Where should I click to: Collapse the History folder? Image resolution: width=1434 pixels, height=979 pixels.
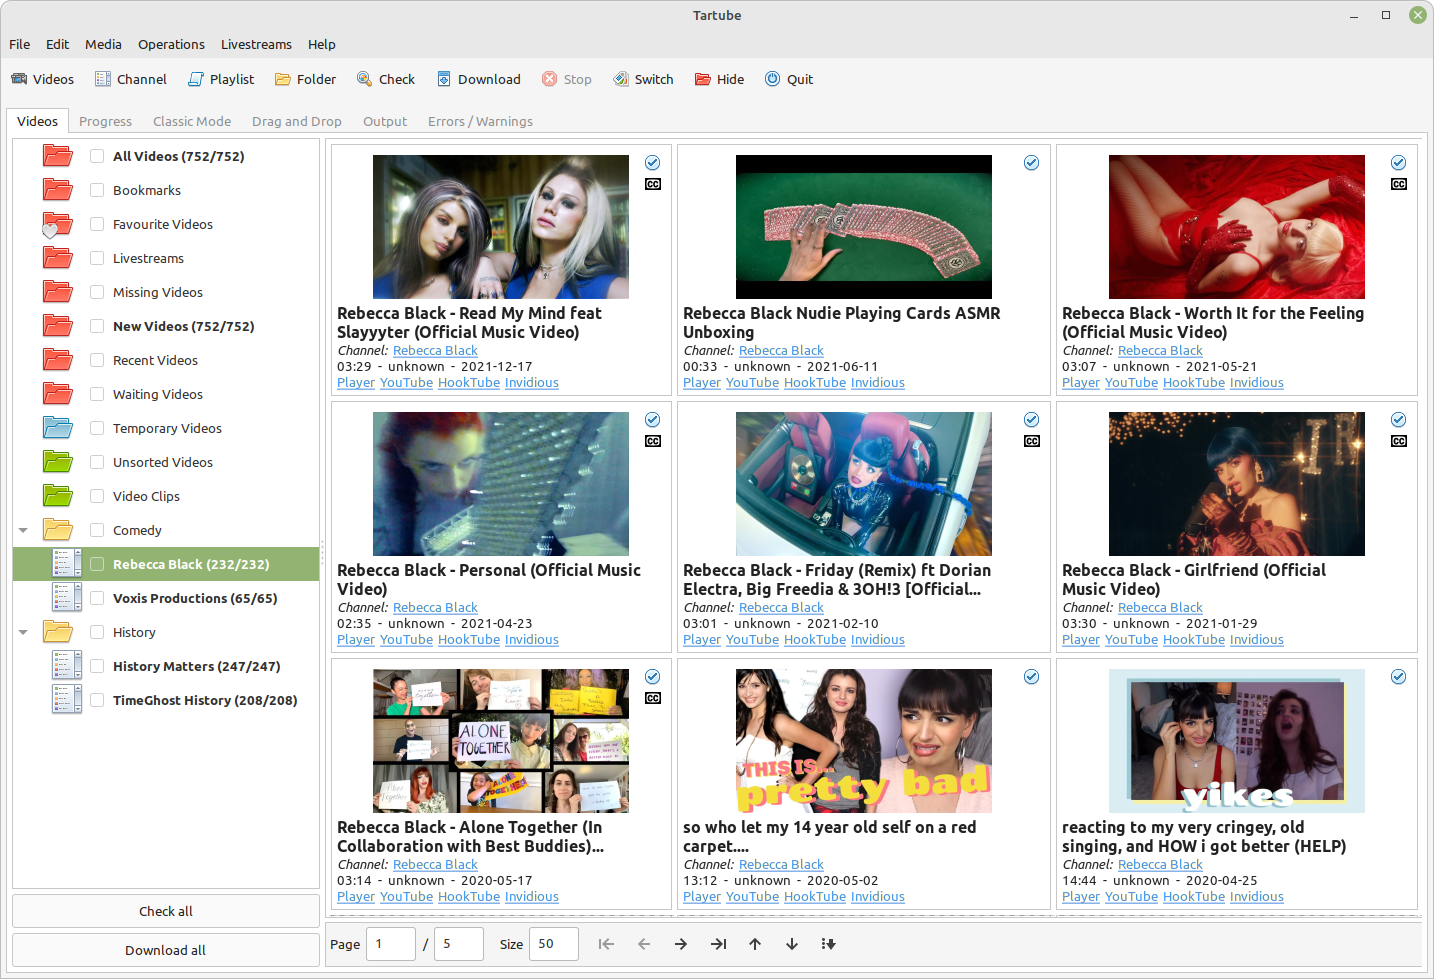click(23, 632)
